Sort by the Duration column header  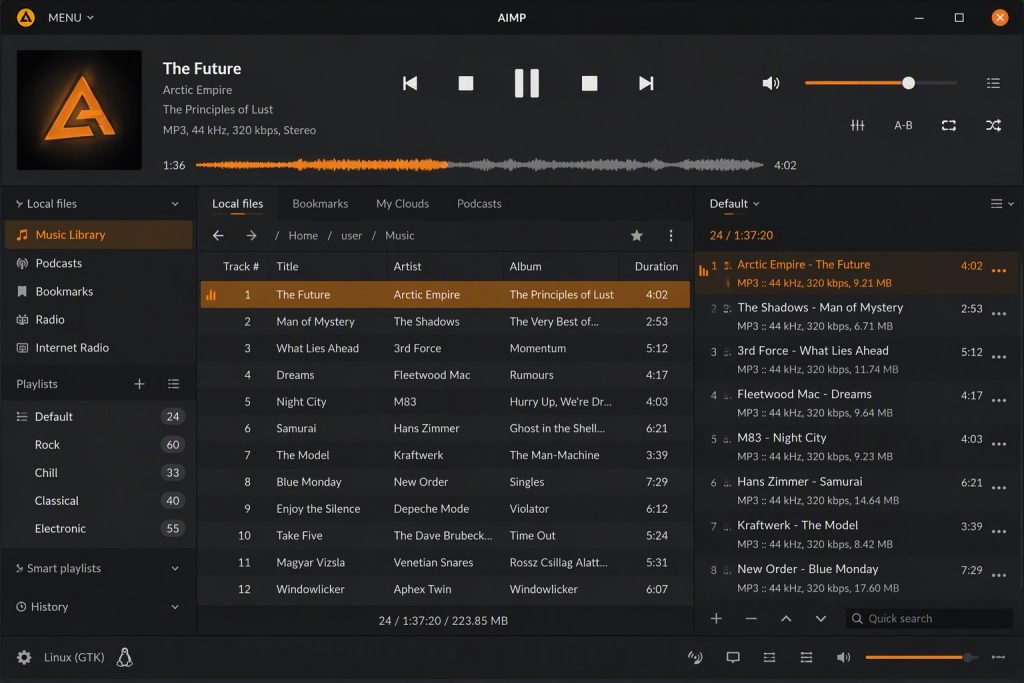click(x=656, y=266)
